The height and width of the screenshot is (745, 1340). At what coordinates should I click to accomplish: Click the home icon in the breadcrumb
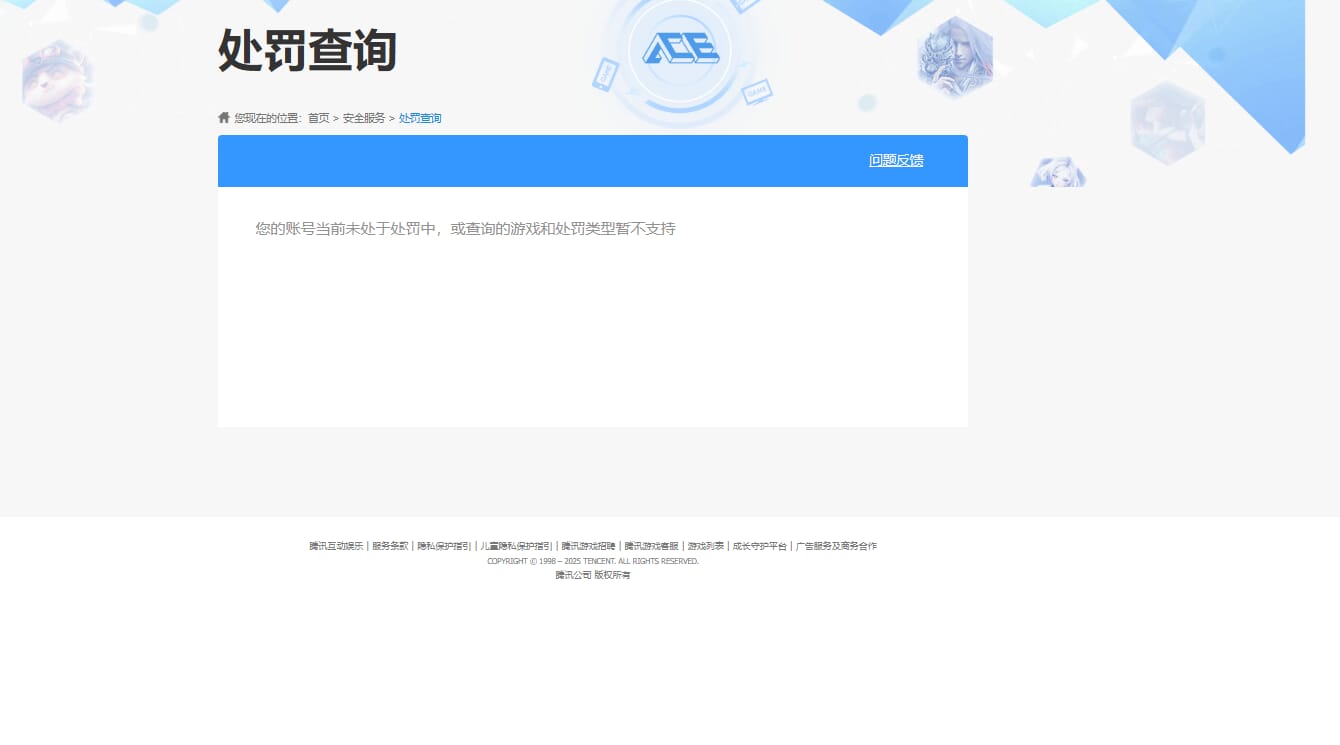[x=223, y=117]
